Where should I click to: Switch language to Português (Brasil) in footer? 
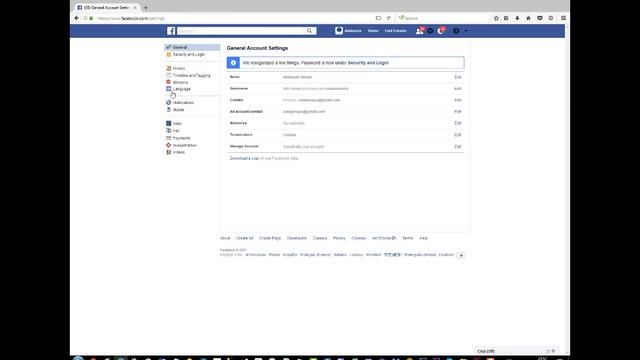(420, 255)
